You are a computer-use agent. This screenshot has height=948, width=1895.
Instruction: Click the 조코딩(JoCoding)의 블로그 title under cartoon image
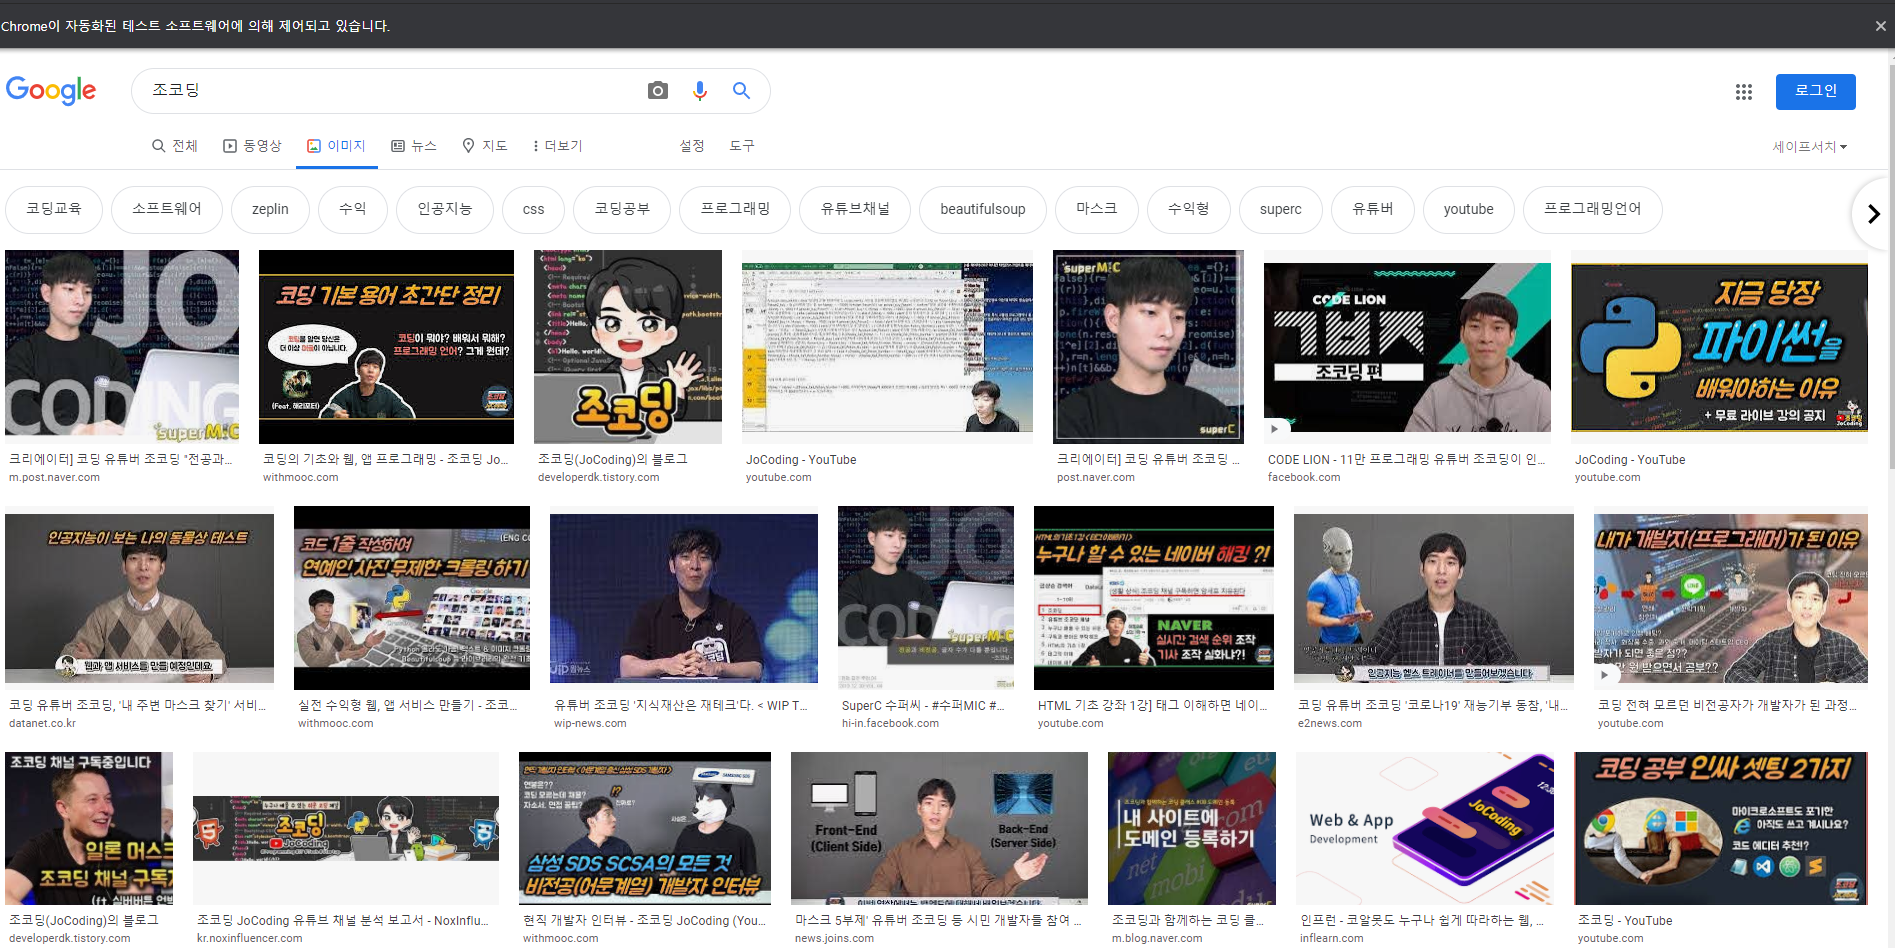613,460
